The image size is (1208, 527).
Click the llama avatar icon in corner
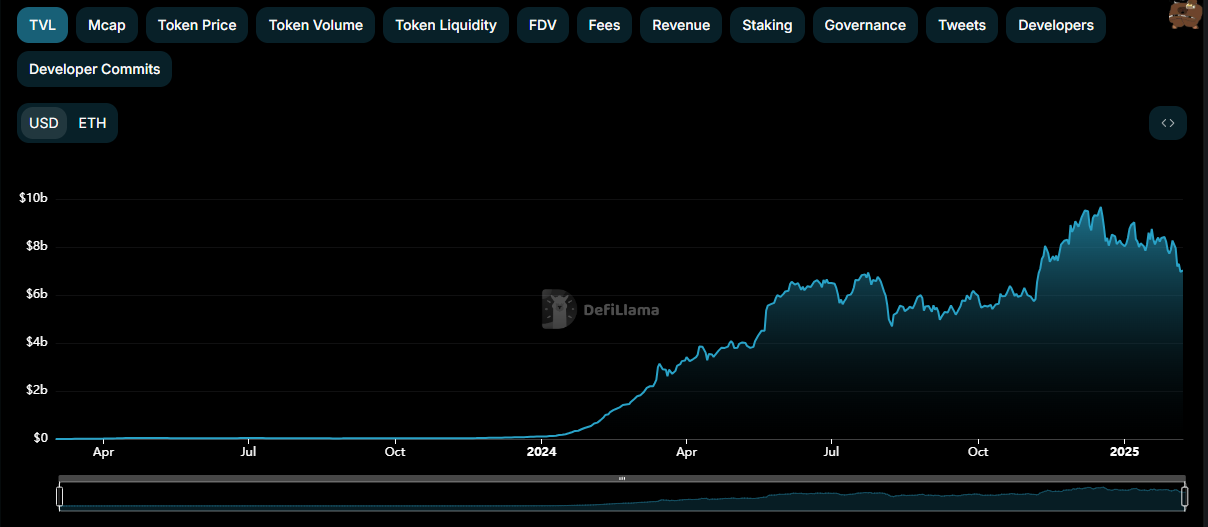coord(1184,14)
